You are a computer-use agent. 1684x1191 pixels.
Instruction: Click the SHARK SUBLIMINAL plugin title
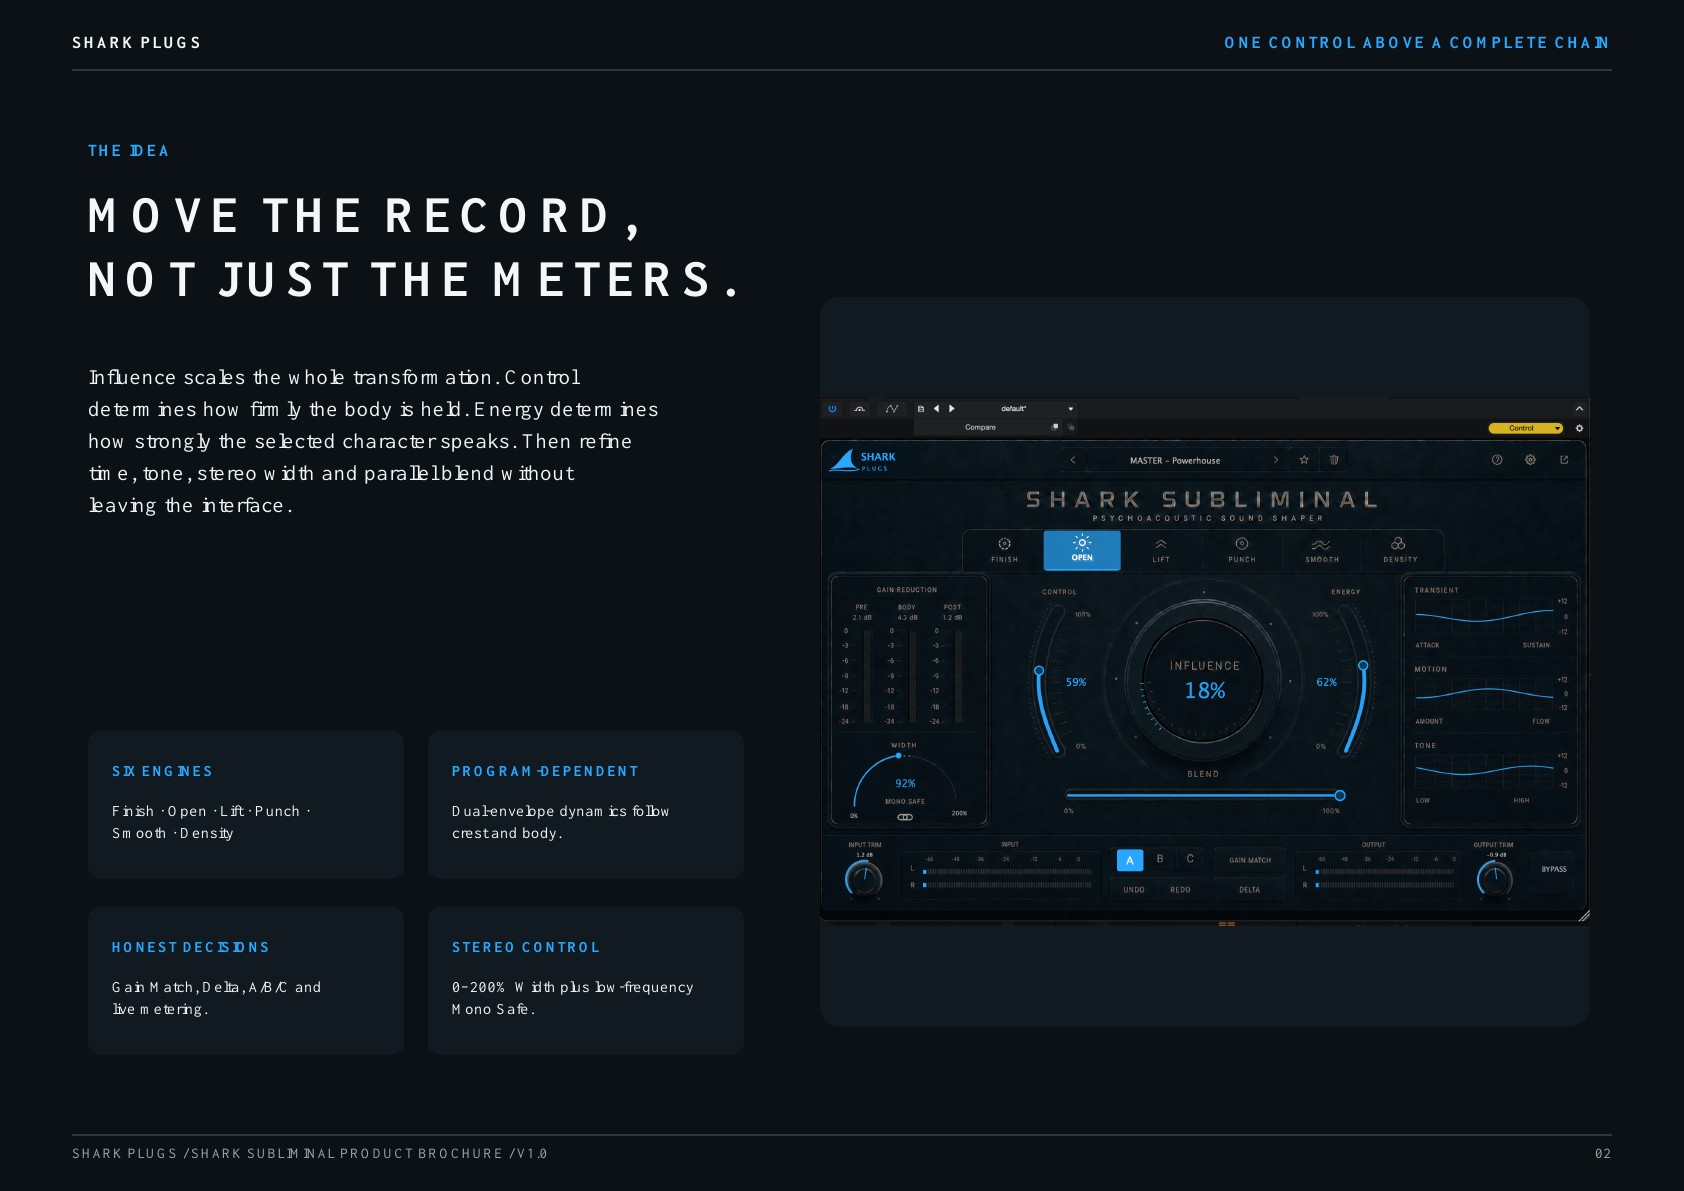click(1203, 499)
